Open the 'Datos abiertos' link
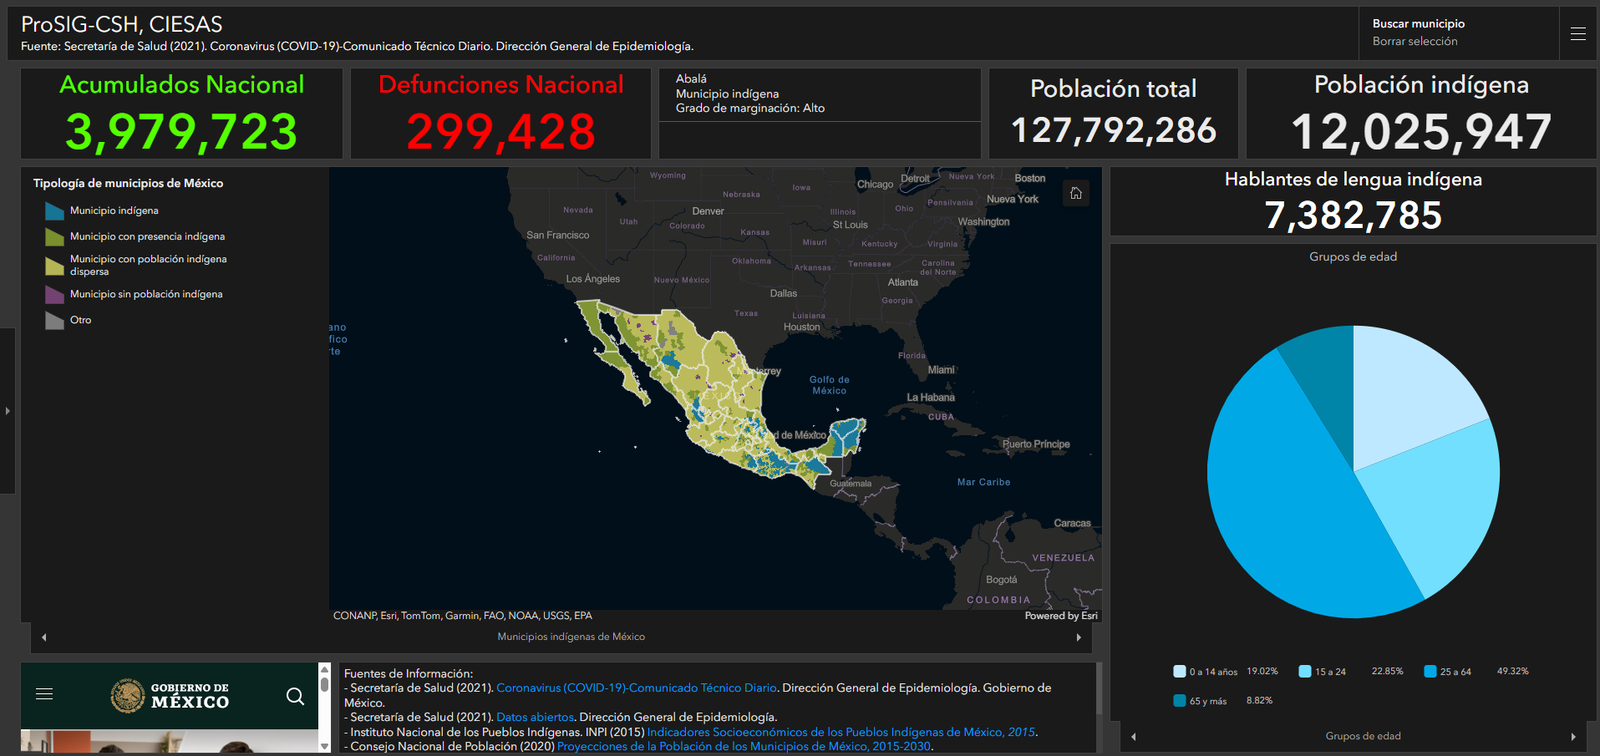 pos(535,717)
